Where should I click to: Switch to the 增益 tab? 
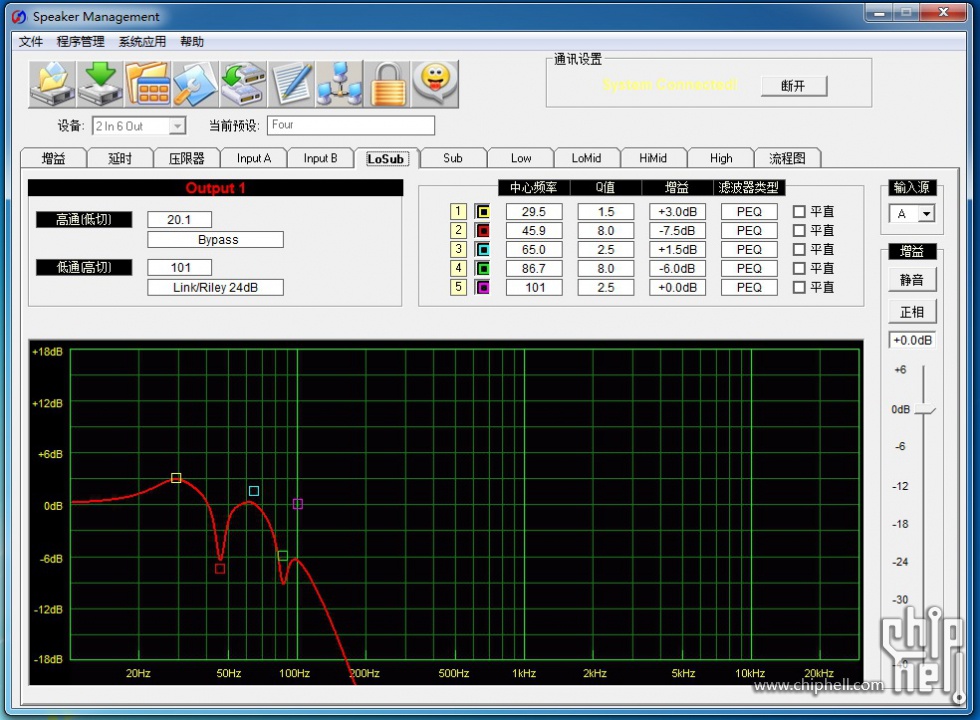tap(53, 159)
